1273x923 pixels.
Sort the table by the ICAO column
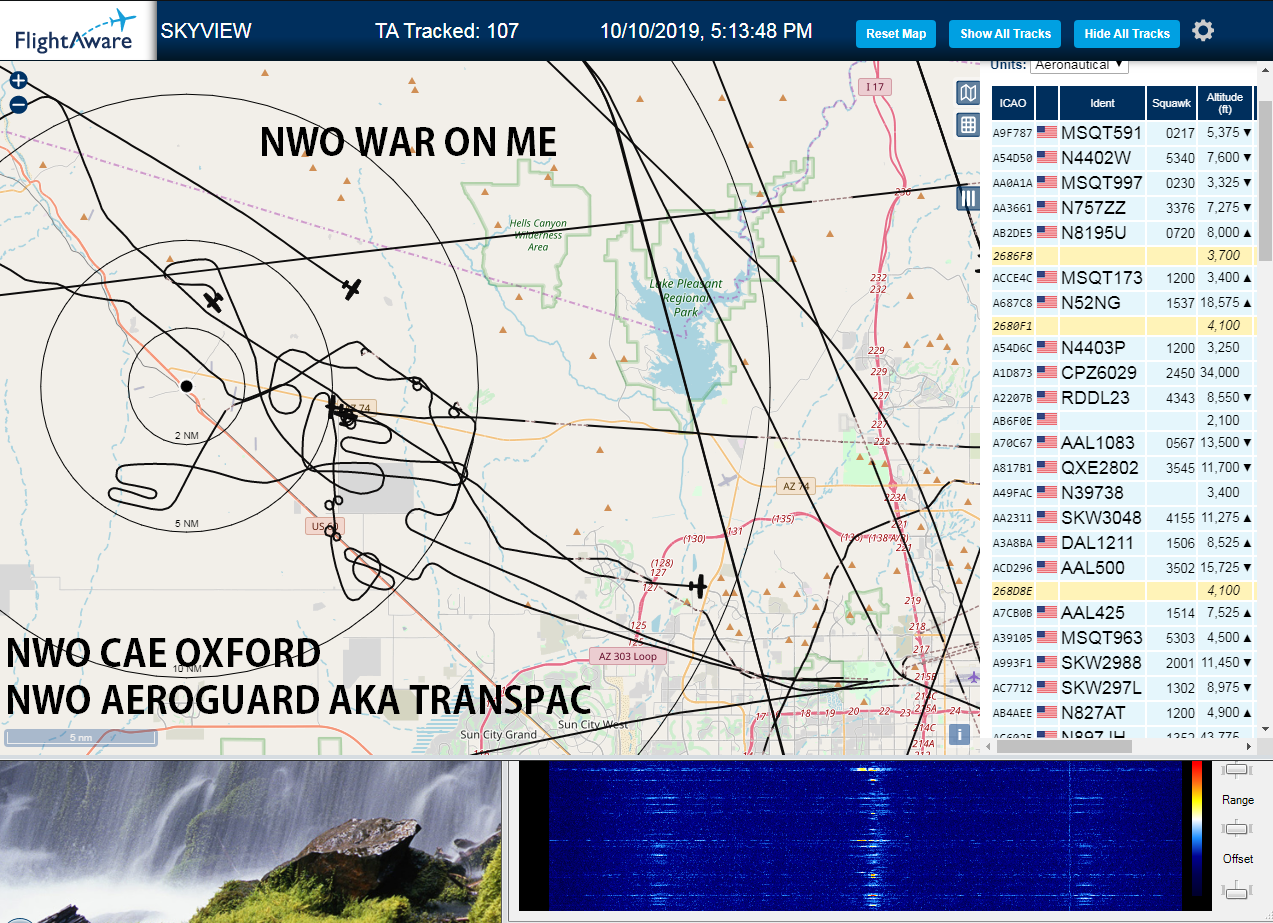1013,103
